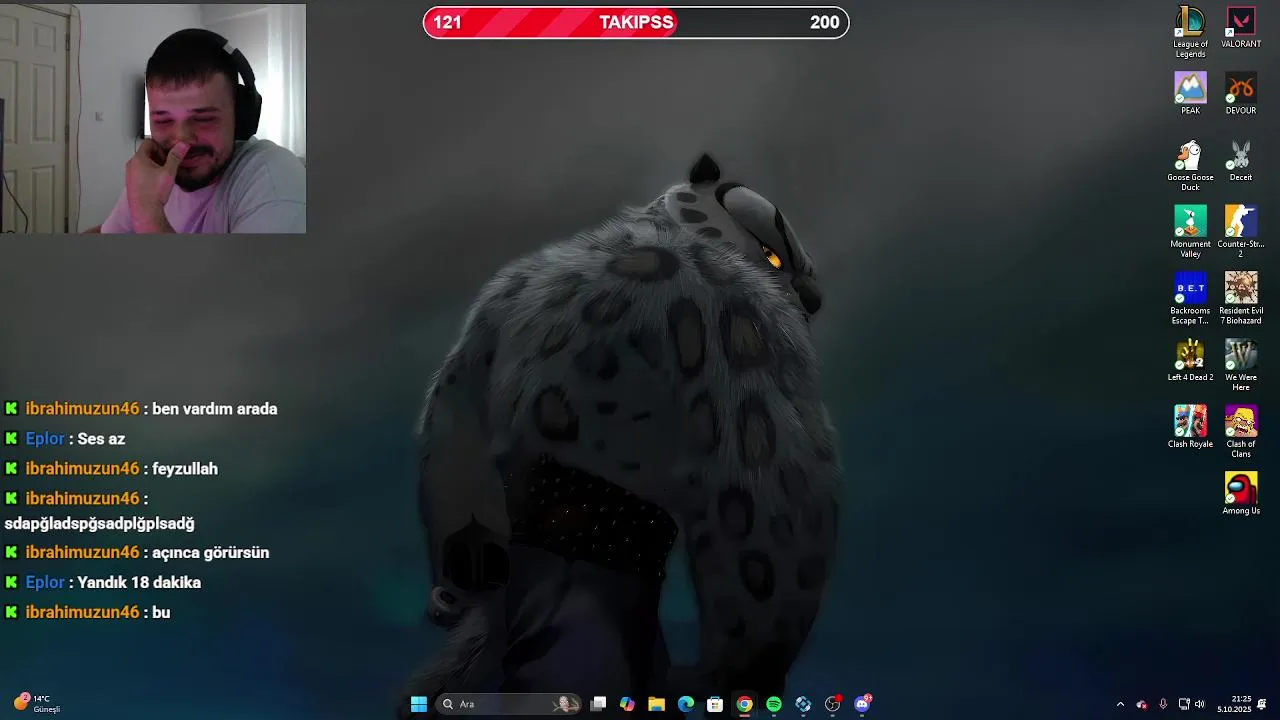The height and width of the screenshot is (720, 1280).
Task: Click chat message 'feyzullah'
Action: coord(185,469)
